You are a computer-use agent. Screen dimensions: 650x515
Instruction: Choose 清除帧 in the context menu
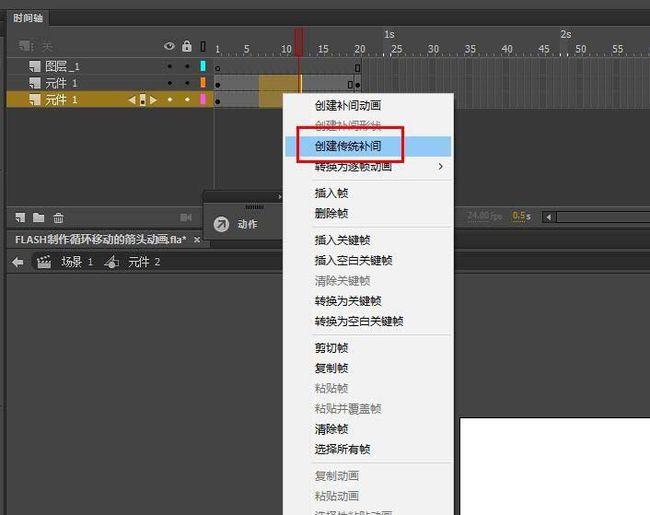click(331, 429)
